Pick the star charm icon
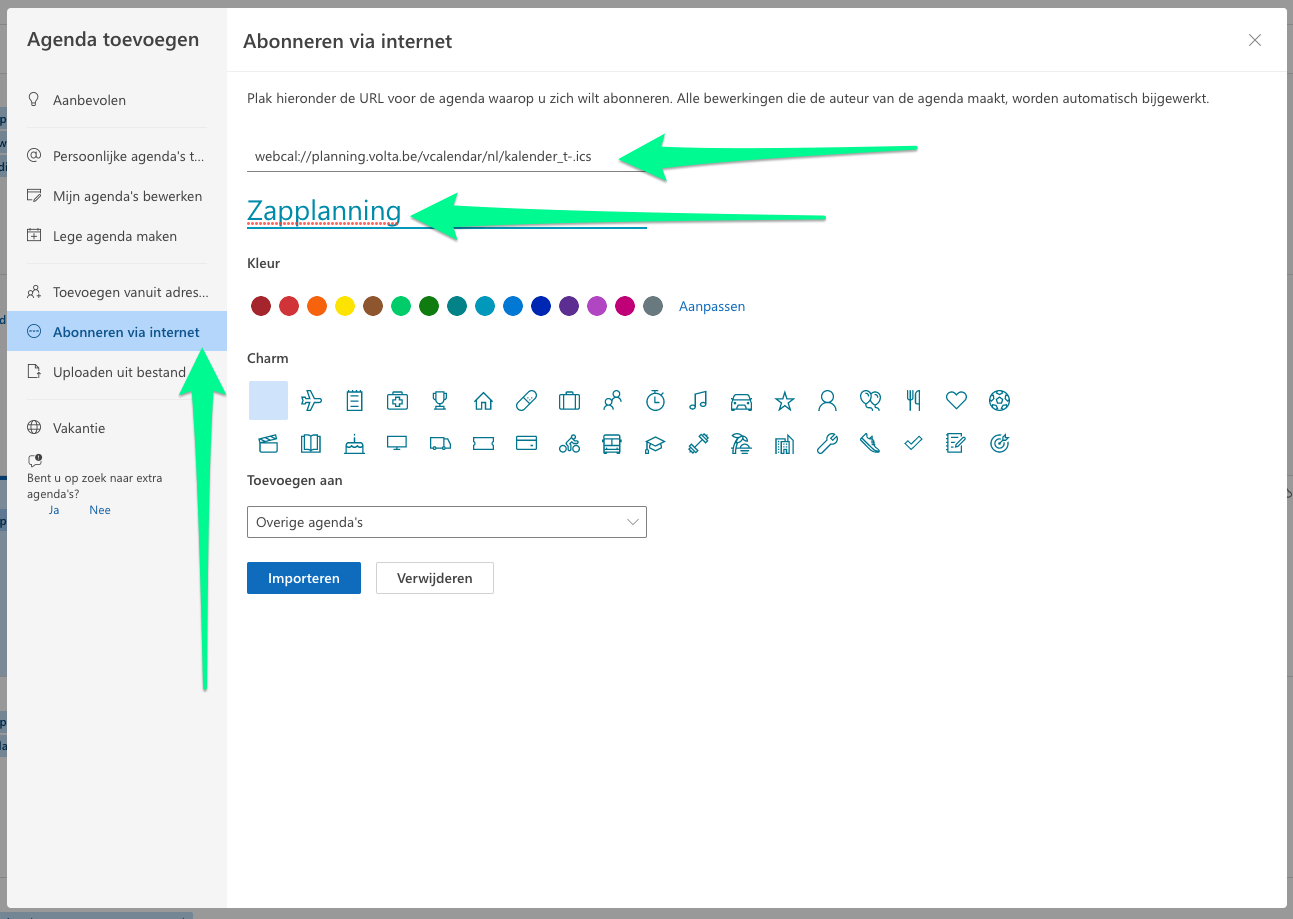Screen dimensions: 1293x919 [x=785, y=401]
